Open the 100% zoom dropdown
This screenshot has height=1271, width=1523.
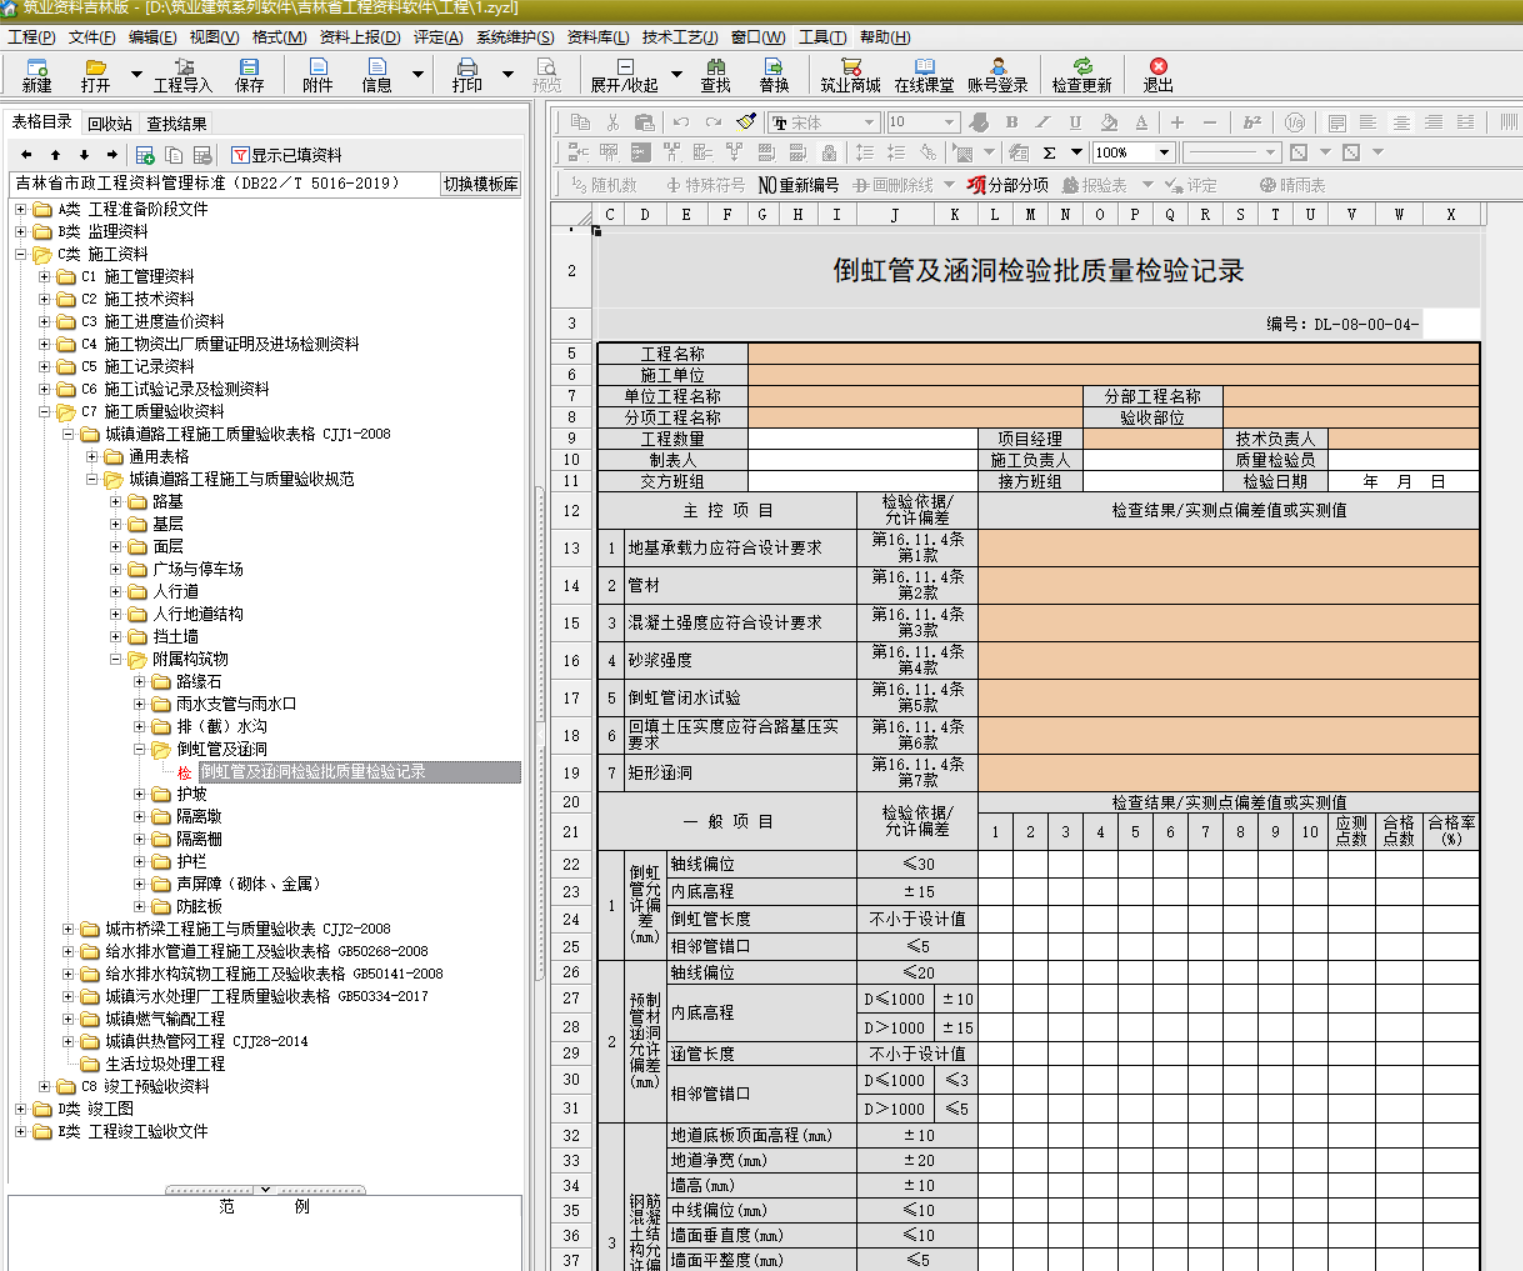coord(1164,153)
